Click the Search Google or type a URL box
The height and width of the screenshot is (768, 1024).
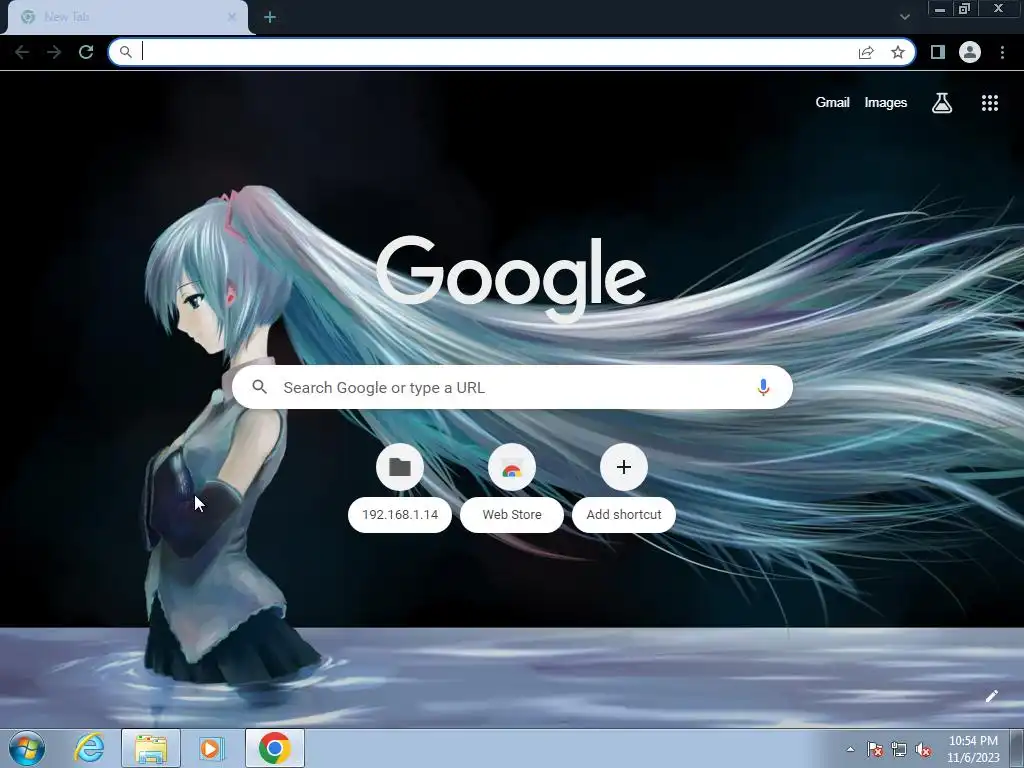click(x=512, y=387)
